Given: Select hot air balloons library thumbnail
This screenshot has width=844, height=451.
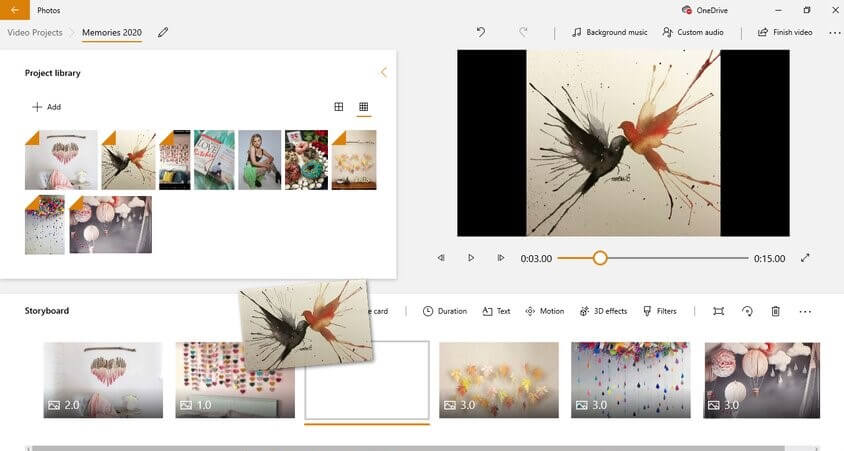Looking at the screenshot, I should [111, 224].
